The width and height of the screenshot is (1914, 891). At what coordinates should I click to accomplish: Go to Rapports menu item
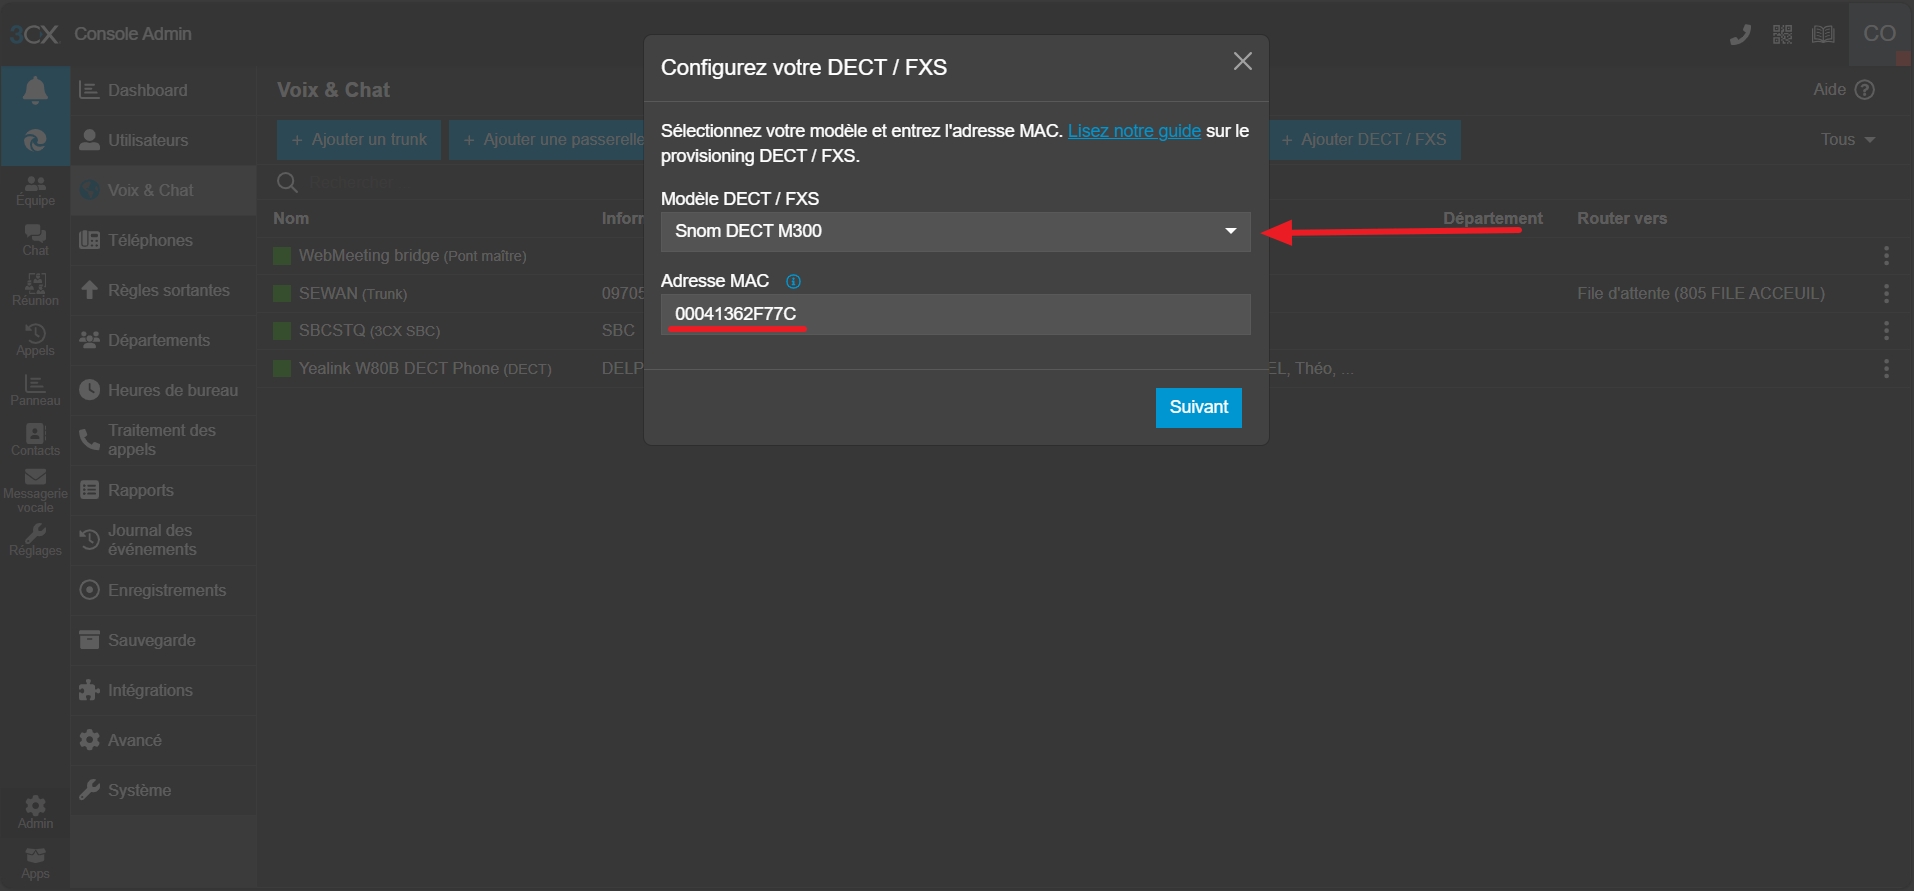[x=163, y=490]
